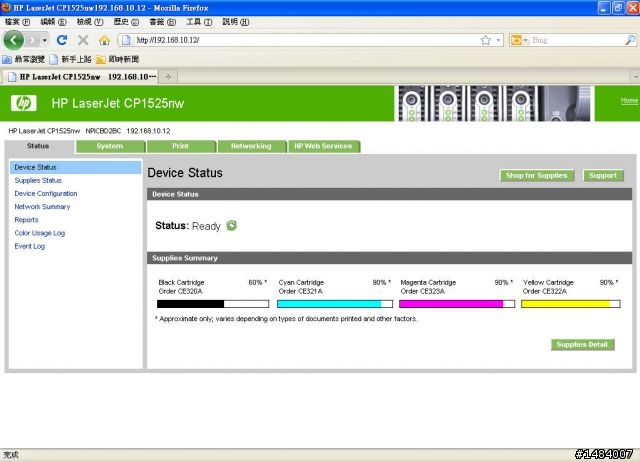
Task: Open the back/forward history dropdown arrow
Action: pyautogui.click(x=44, y=40)
